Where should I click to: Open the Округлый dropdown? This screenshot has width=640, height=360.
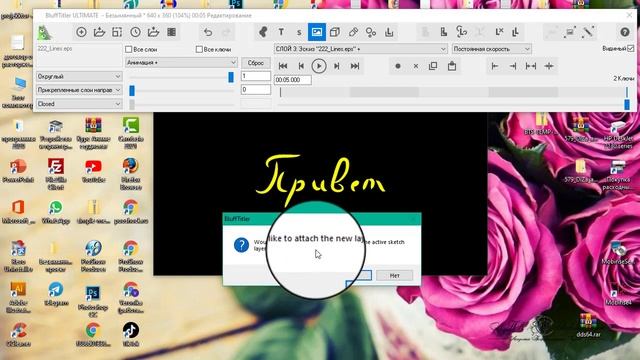click(x=79, y=76)
